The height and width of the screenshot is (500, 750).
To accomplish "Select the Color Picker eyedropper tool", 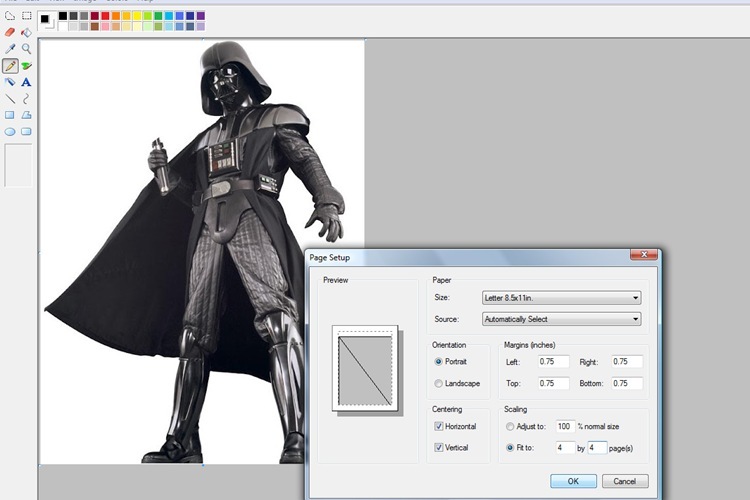I will (x=10, y=48).
